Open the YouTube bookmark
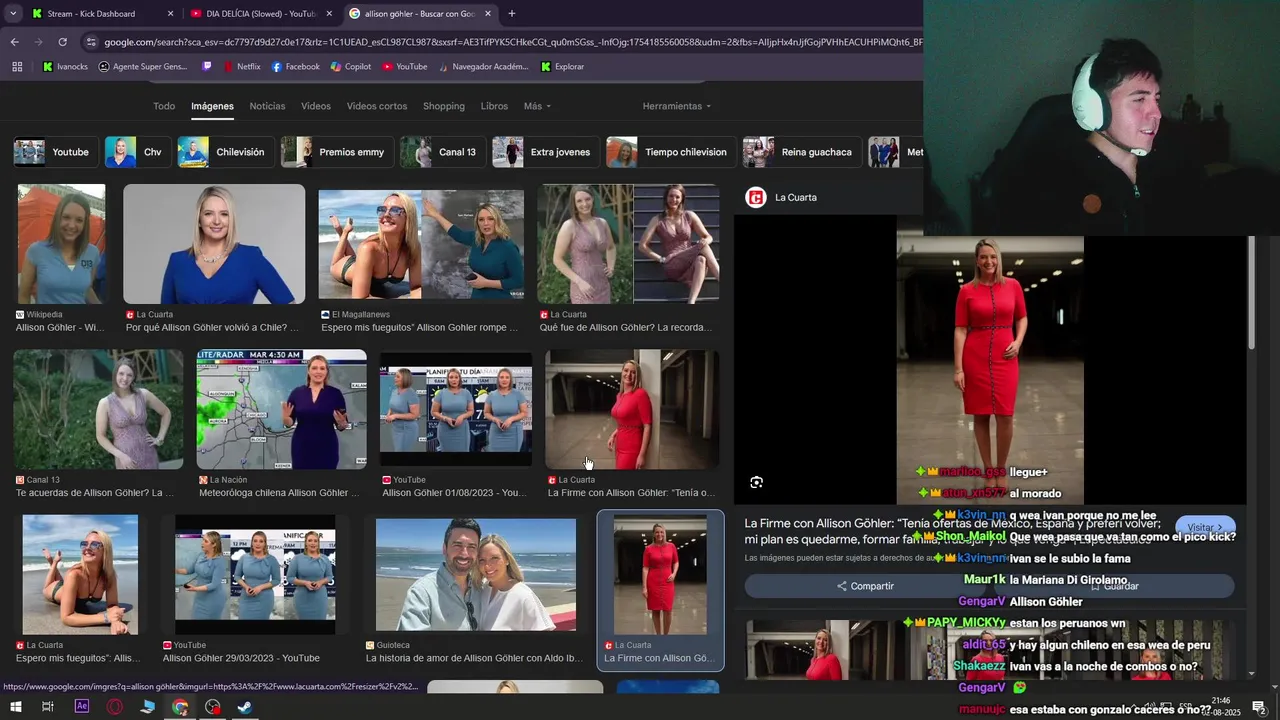 (x=404, y=67)
